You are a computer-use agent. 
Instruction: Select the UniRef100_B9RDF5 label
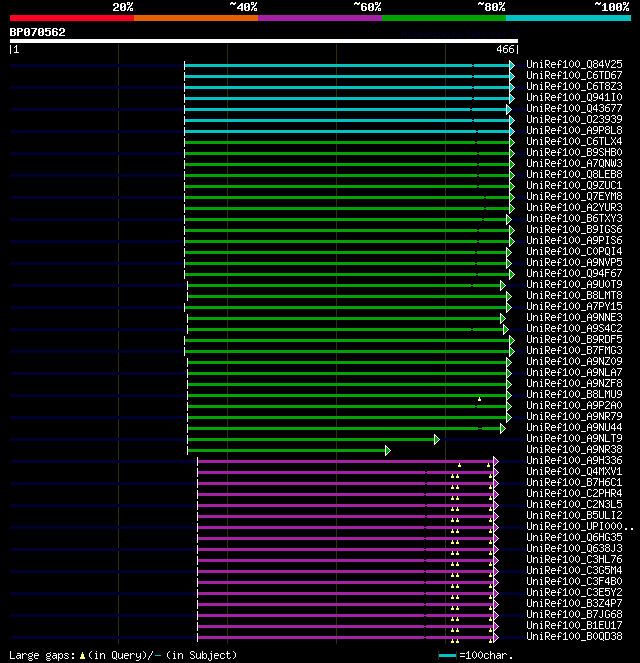(574, 339)
